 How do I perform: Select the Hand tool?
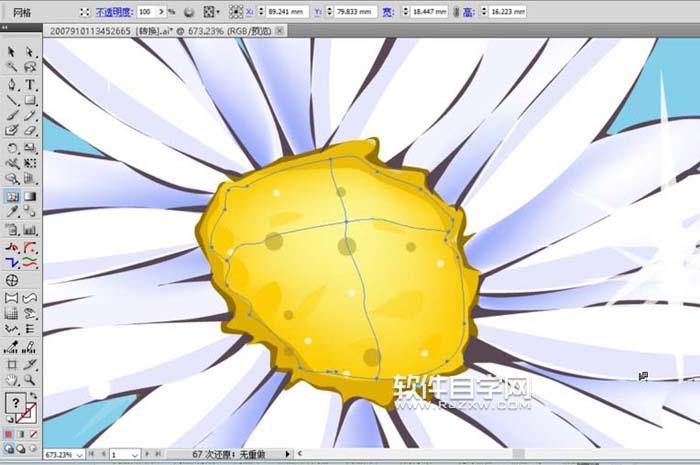click(12, 380)
